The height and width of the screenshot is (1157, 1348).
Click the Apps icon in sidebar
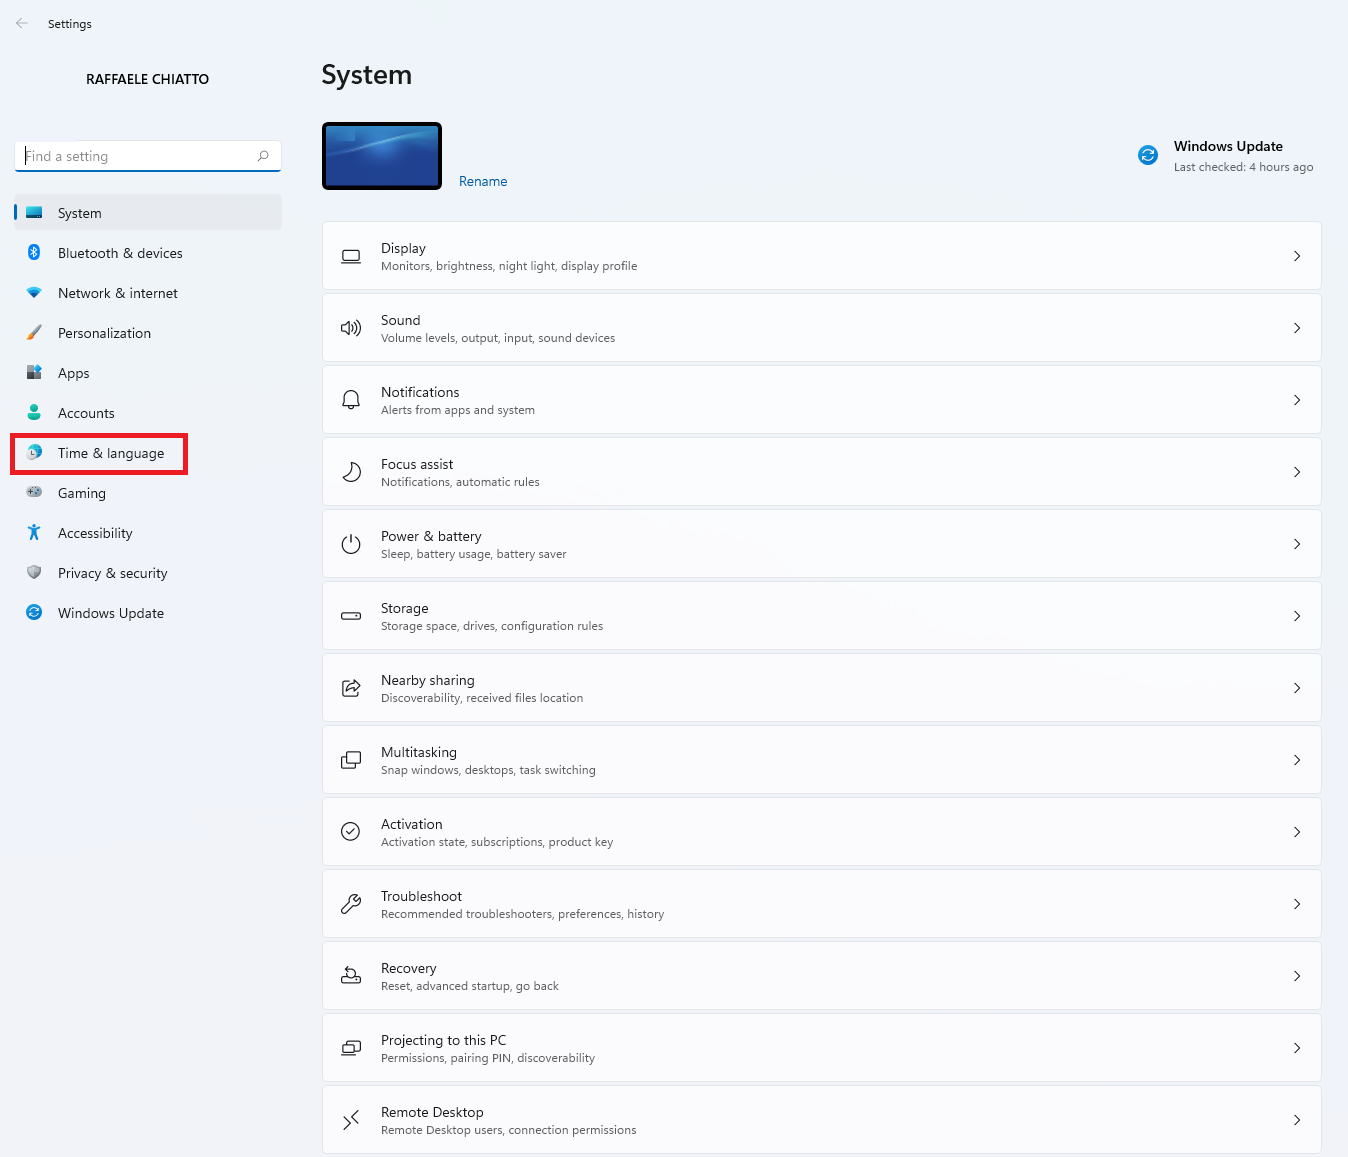tap(34, 373)
